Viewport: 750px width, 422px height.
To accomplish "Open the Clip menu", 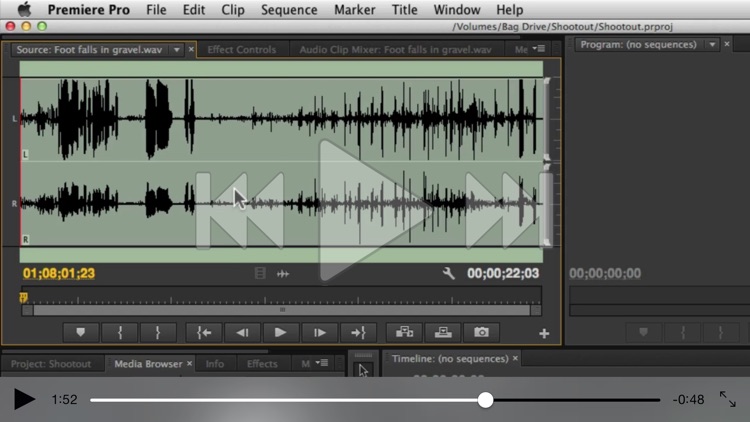I will [x=233, y=10].
